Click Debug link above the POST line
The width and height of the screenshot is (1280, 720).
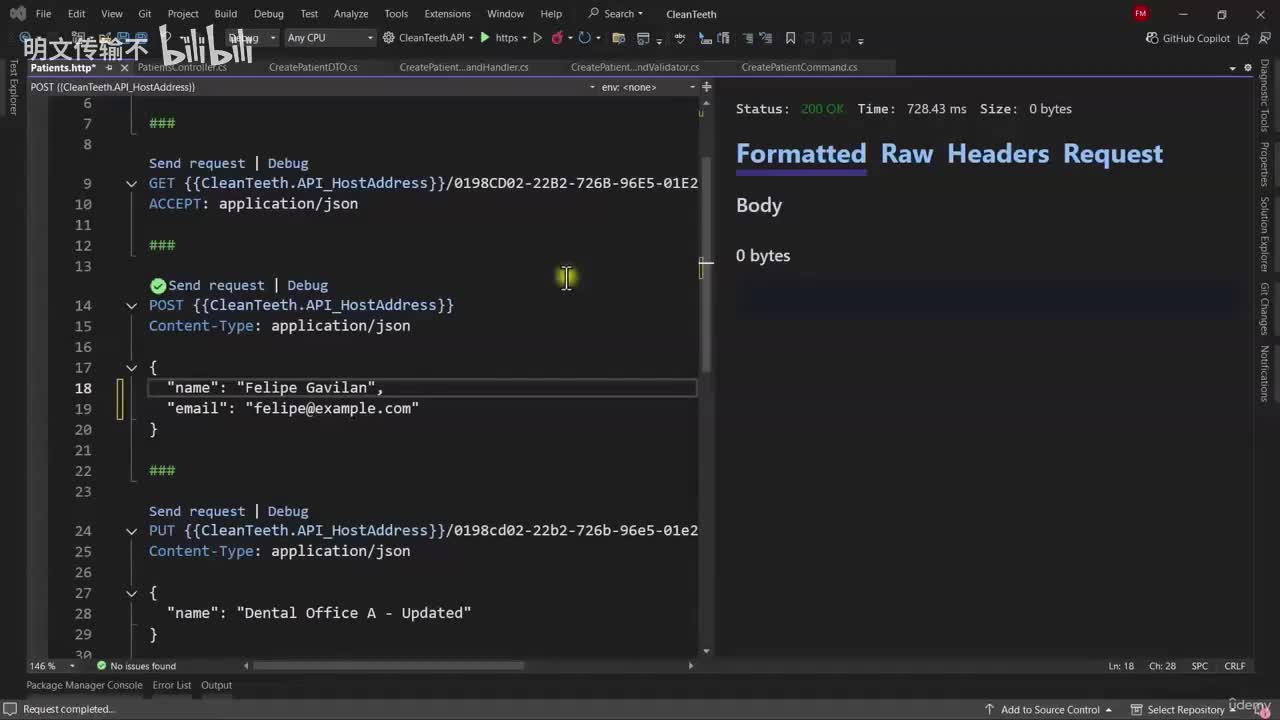pyautogui.click(x=307, y=285)
